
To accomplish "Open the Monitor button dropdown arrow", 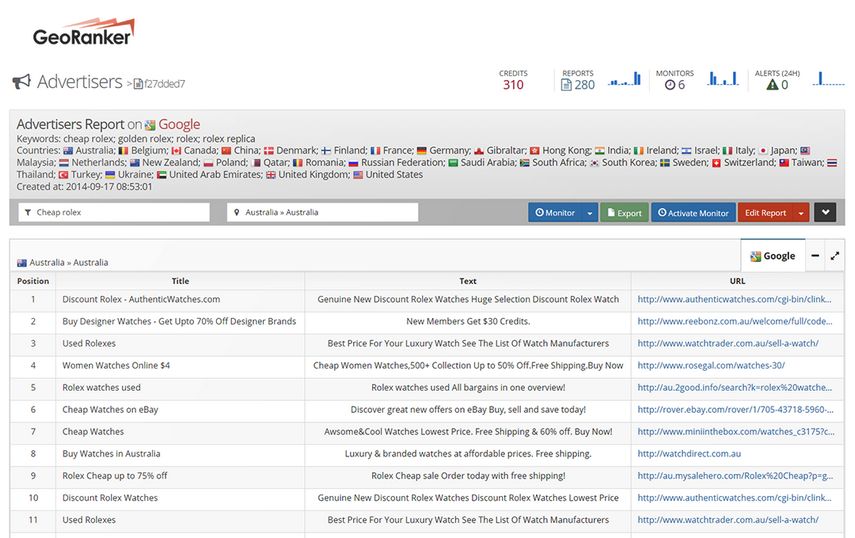I will [590, 213].
